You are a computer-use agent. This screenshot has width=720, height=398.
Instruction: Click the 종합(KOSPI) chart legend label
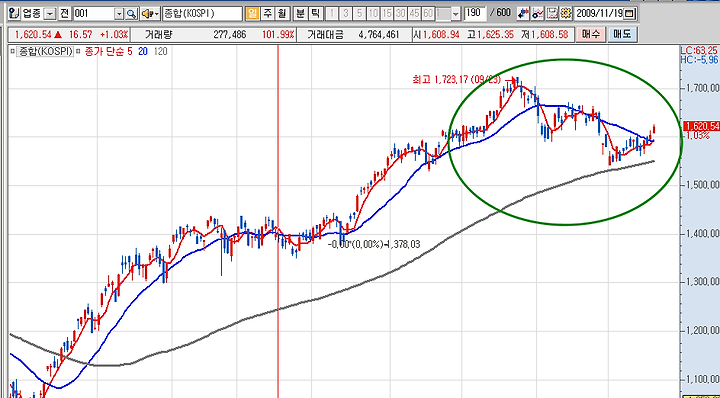[x=45, y=52]
